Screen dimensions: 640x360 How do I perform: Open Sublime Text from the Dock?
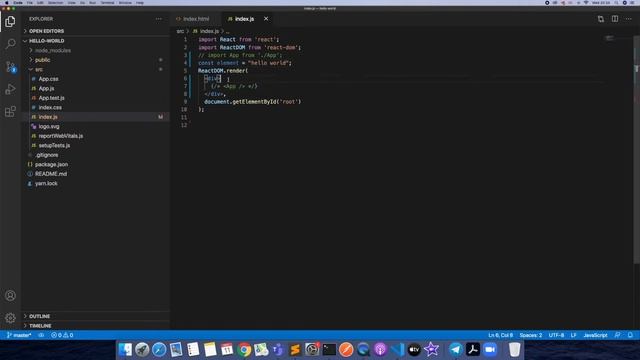pos(295,349)
